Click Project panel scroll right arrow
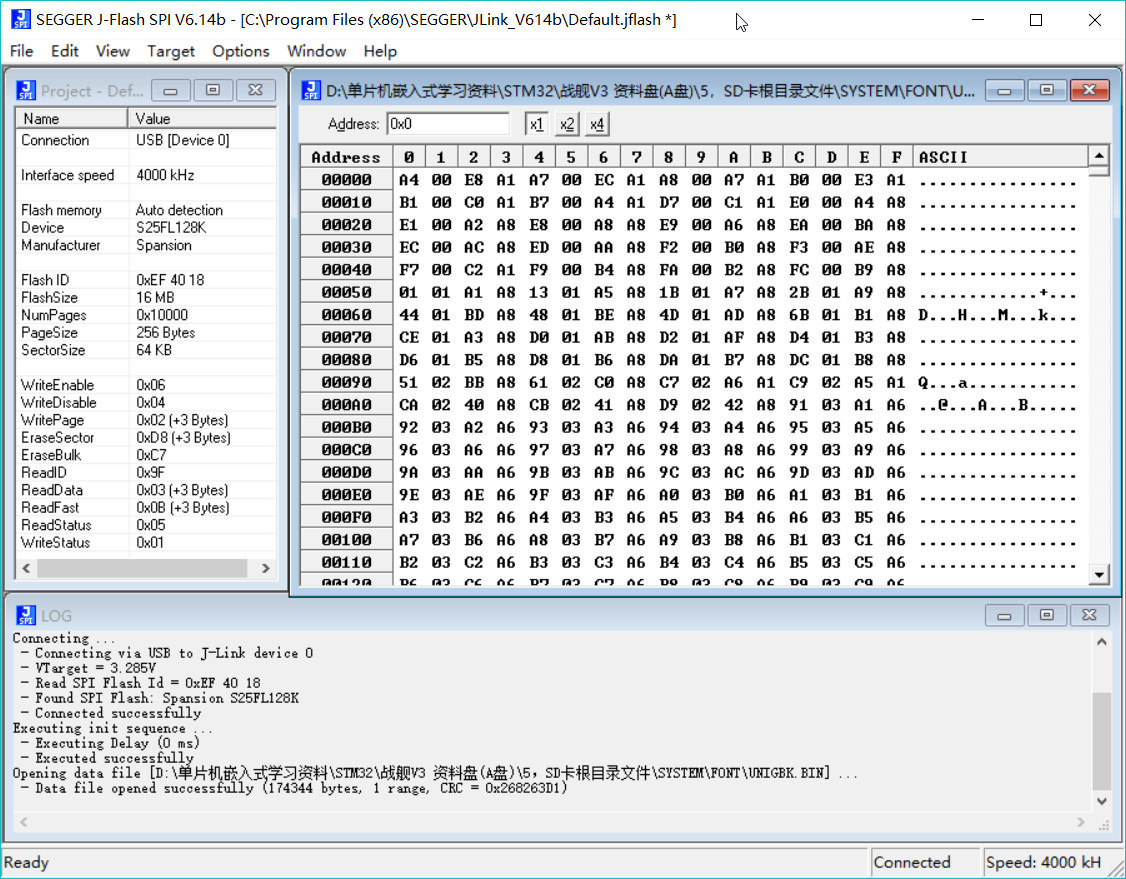The height and width of the screenshot is (879, 1126). [266, 568]
